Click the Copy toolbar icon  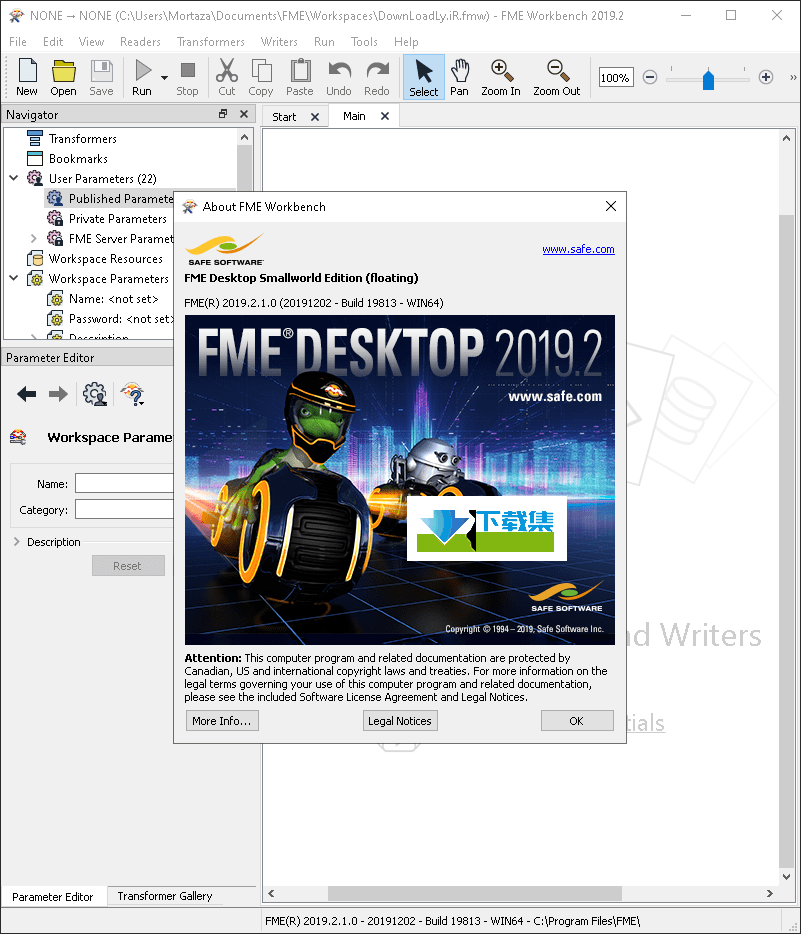tap(261, 77)
